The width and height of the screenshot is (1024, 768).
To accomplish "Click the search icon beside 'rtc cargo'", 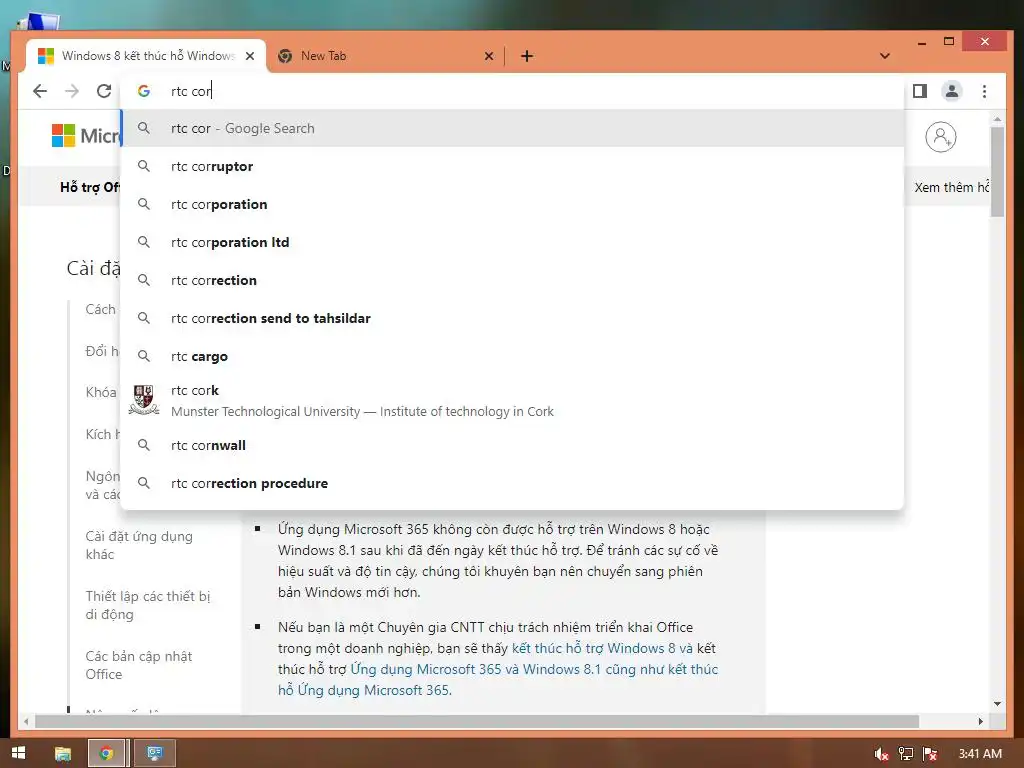I will click(x=144, y=356).
